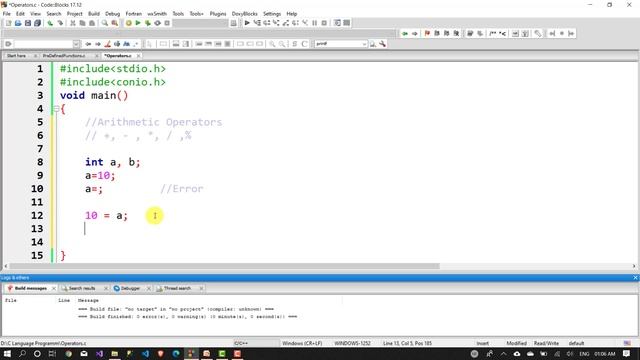Open the File menu
Viewport: 640px width, 360px height.
pyautogui.click(x=7, y=13)
